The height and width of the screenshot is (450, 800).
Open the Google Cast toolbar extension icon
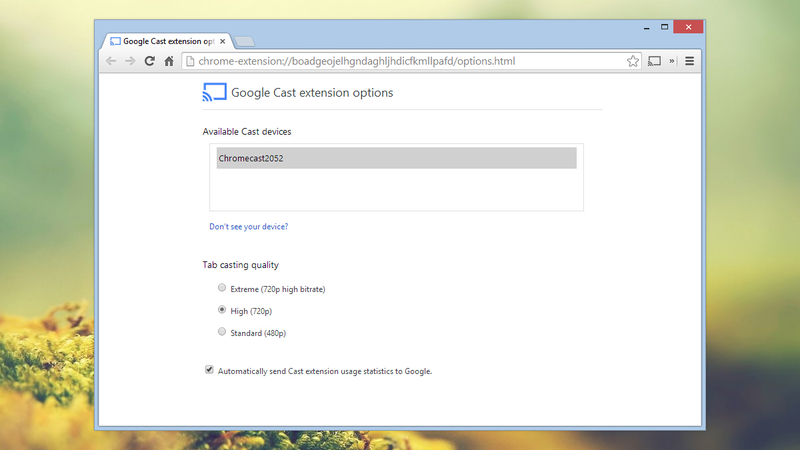(655, 61)
